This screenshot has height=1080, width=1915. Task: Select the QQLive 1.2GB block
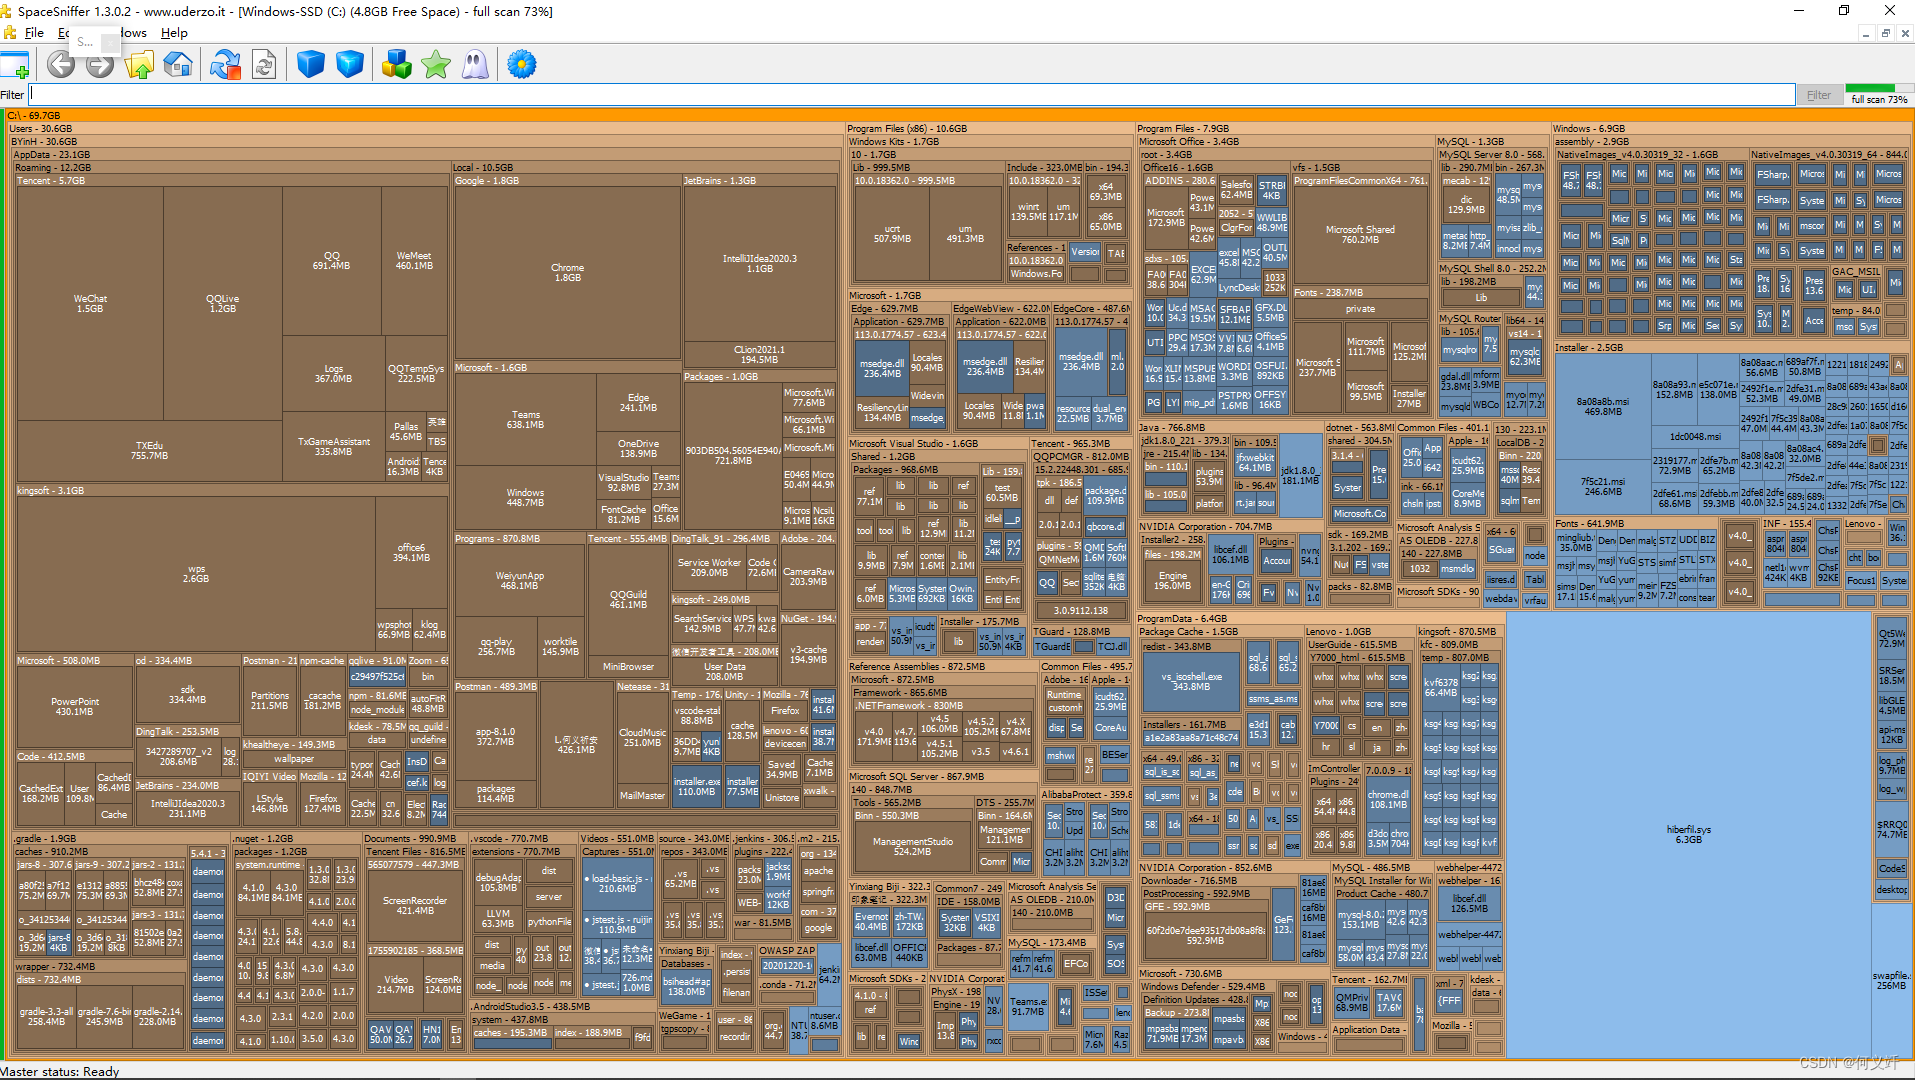point(222,304)
